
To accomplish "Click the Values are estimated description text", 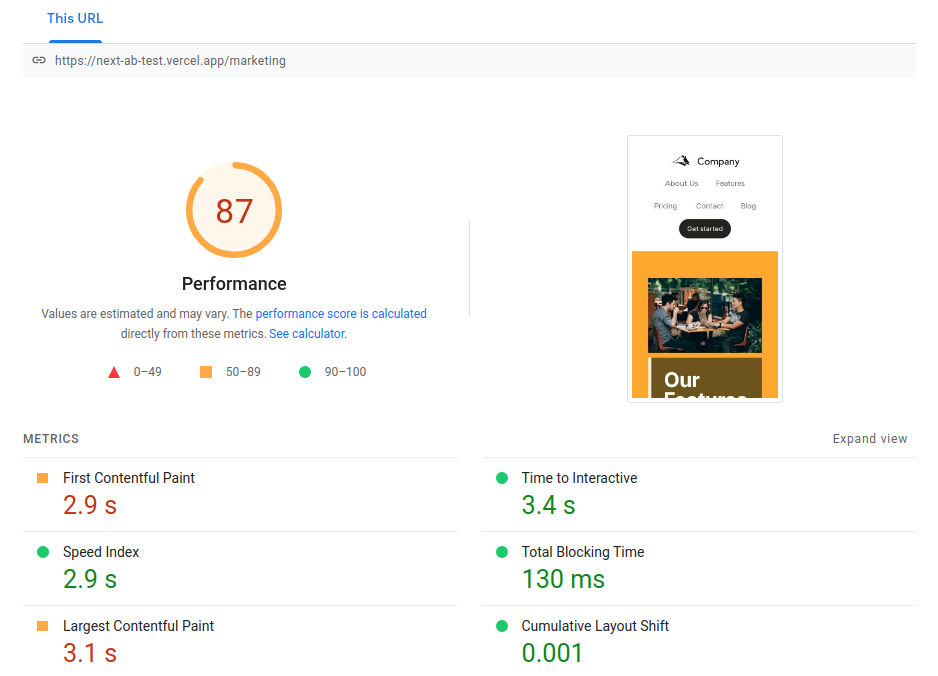I will tap(234, 324).
